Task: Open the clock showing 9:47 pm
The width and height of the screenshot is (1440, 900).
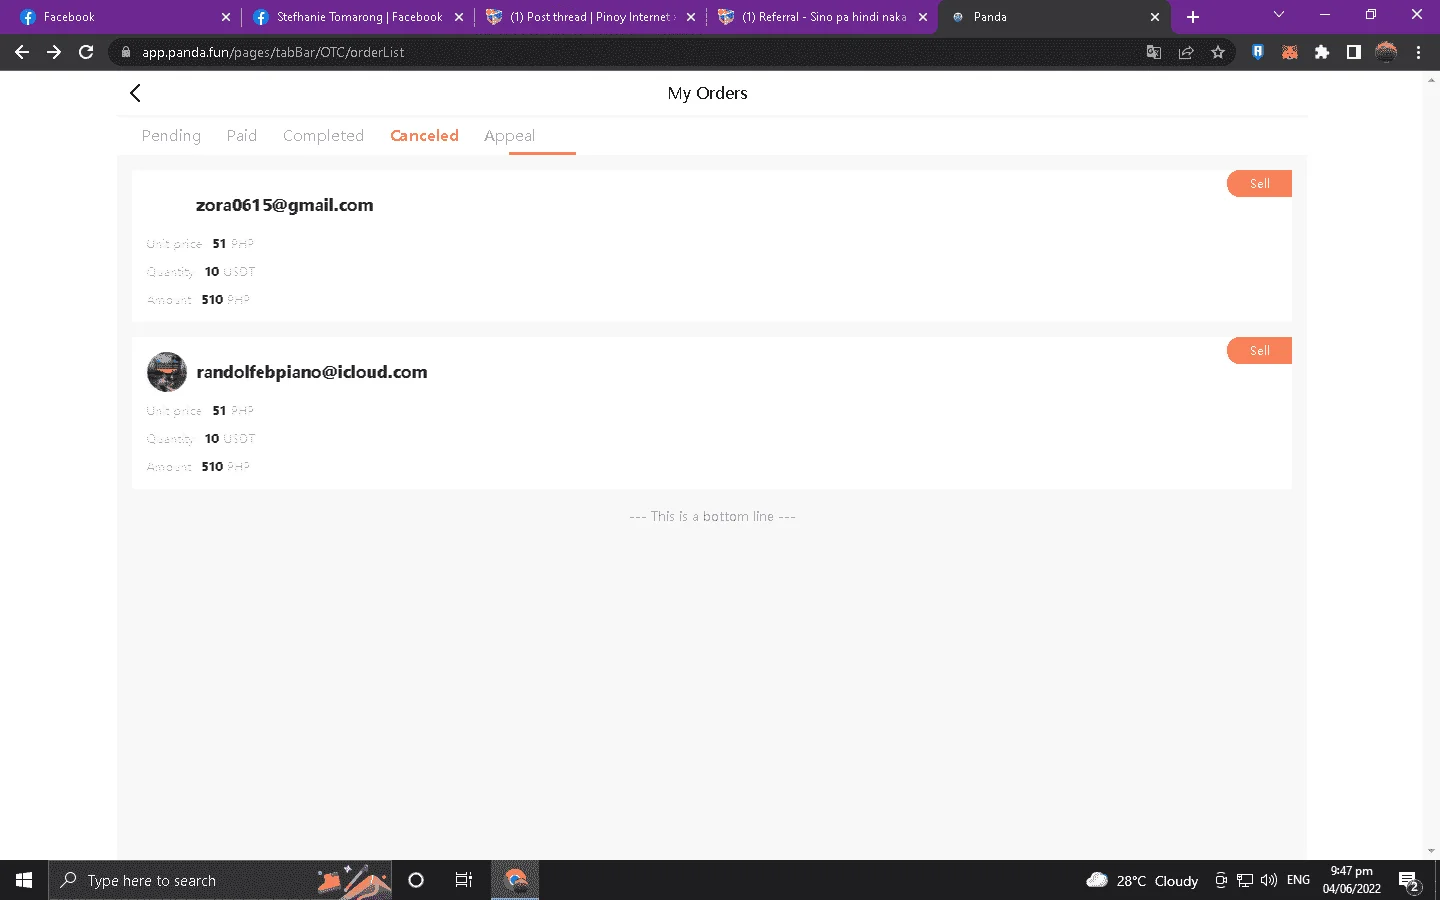Action: pyautogui.click(x=1351, y=880)
